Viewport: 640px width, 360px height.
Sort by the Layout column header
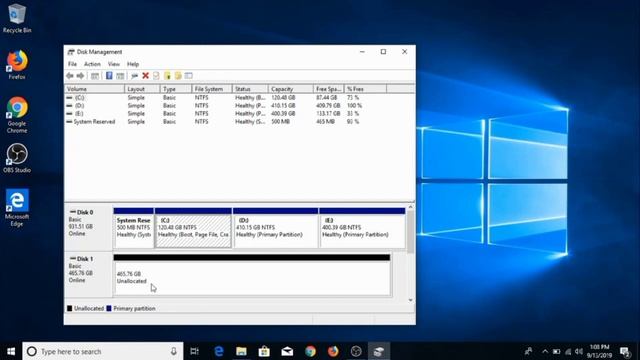[142, 89]
